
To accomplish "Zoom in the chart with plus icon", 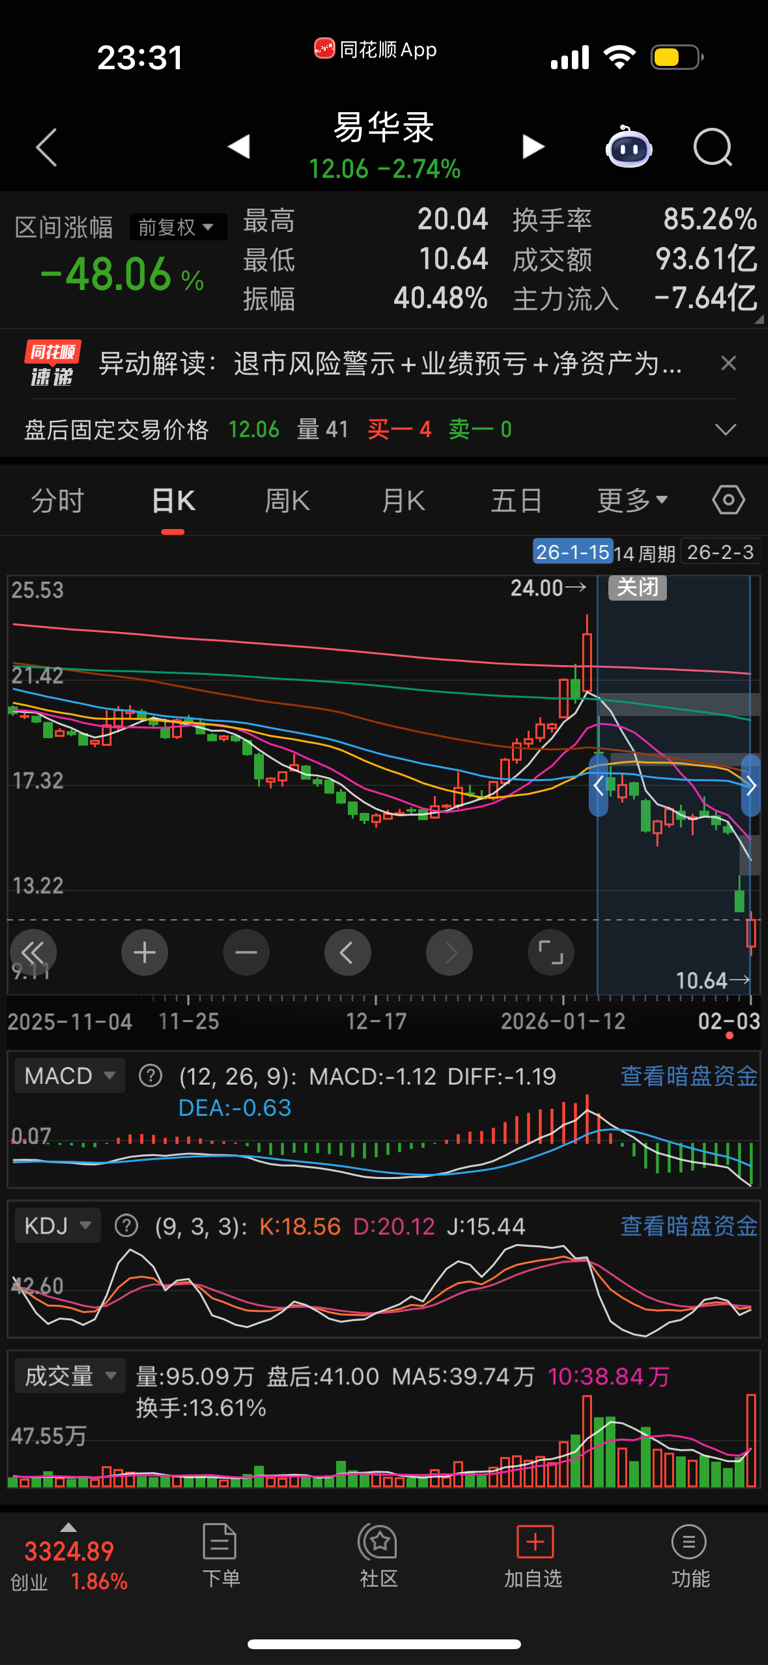I will [145, 952].
